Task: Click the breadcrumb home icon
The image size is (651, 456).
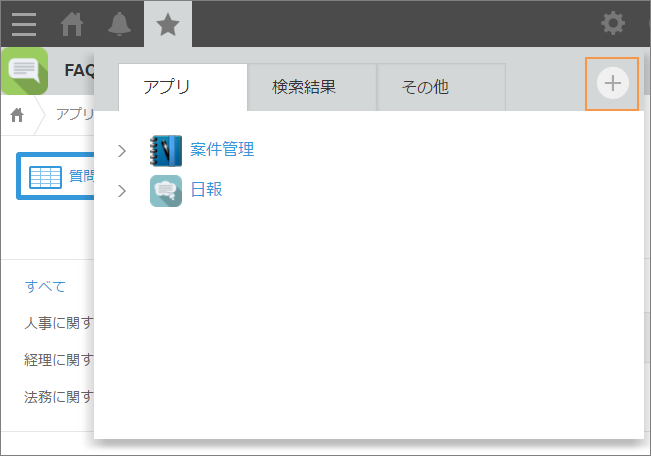Action: [17, 115]
